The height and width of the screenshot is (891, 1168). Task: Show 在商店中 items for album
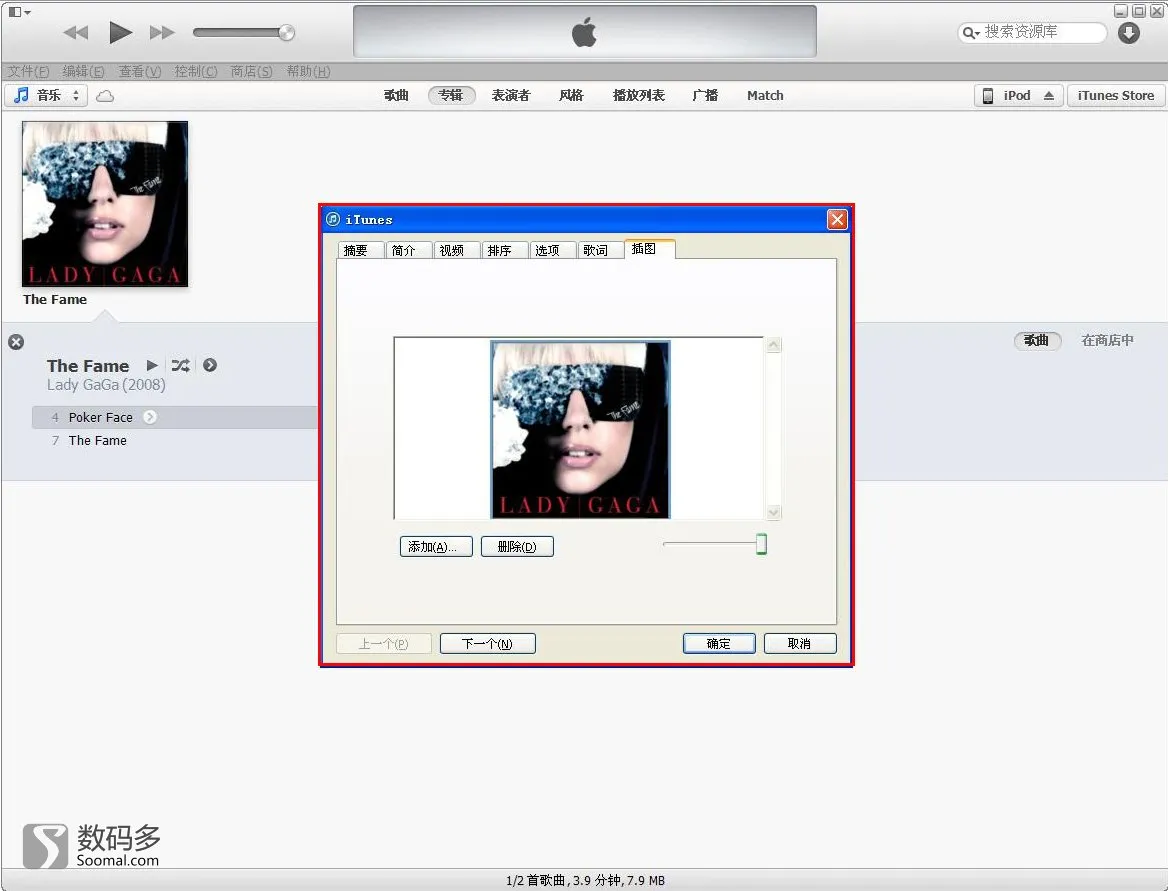tap(1107, 340)
